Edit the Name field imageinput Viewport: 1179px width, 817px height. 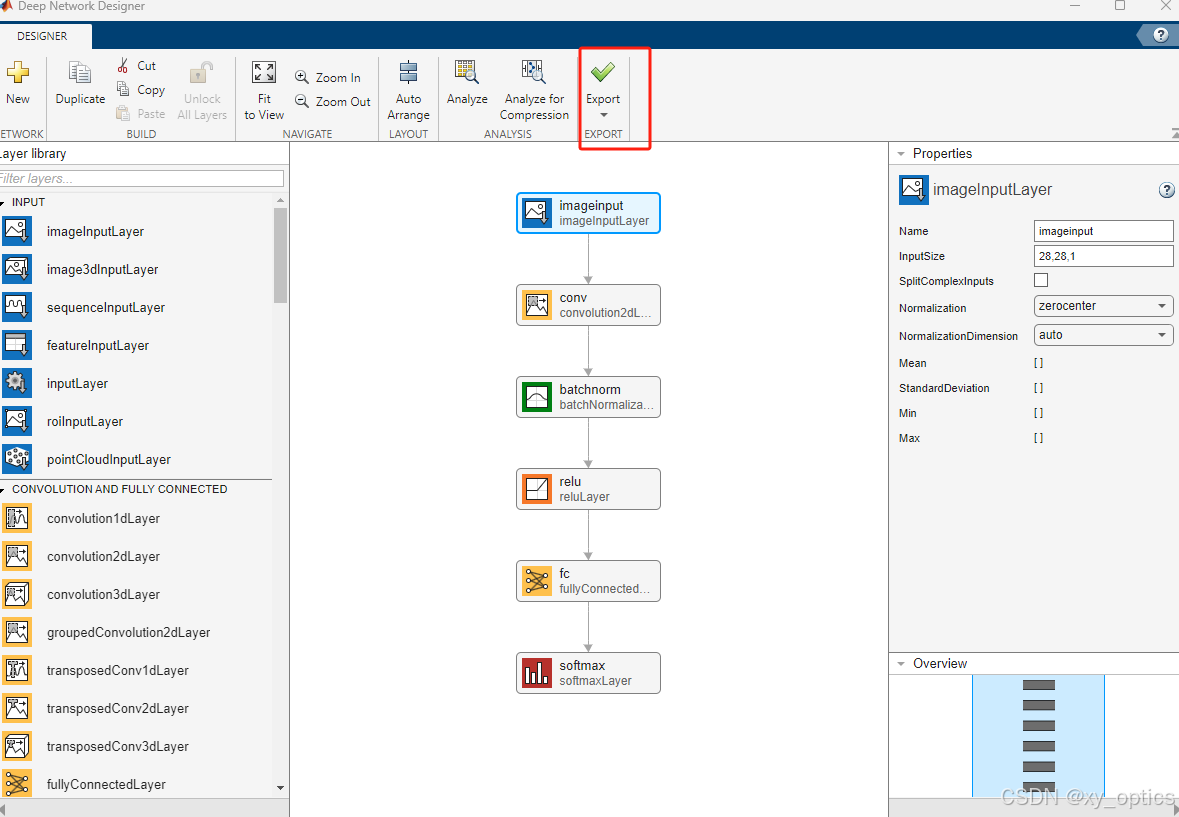(1103, 231)
